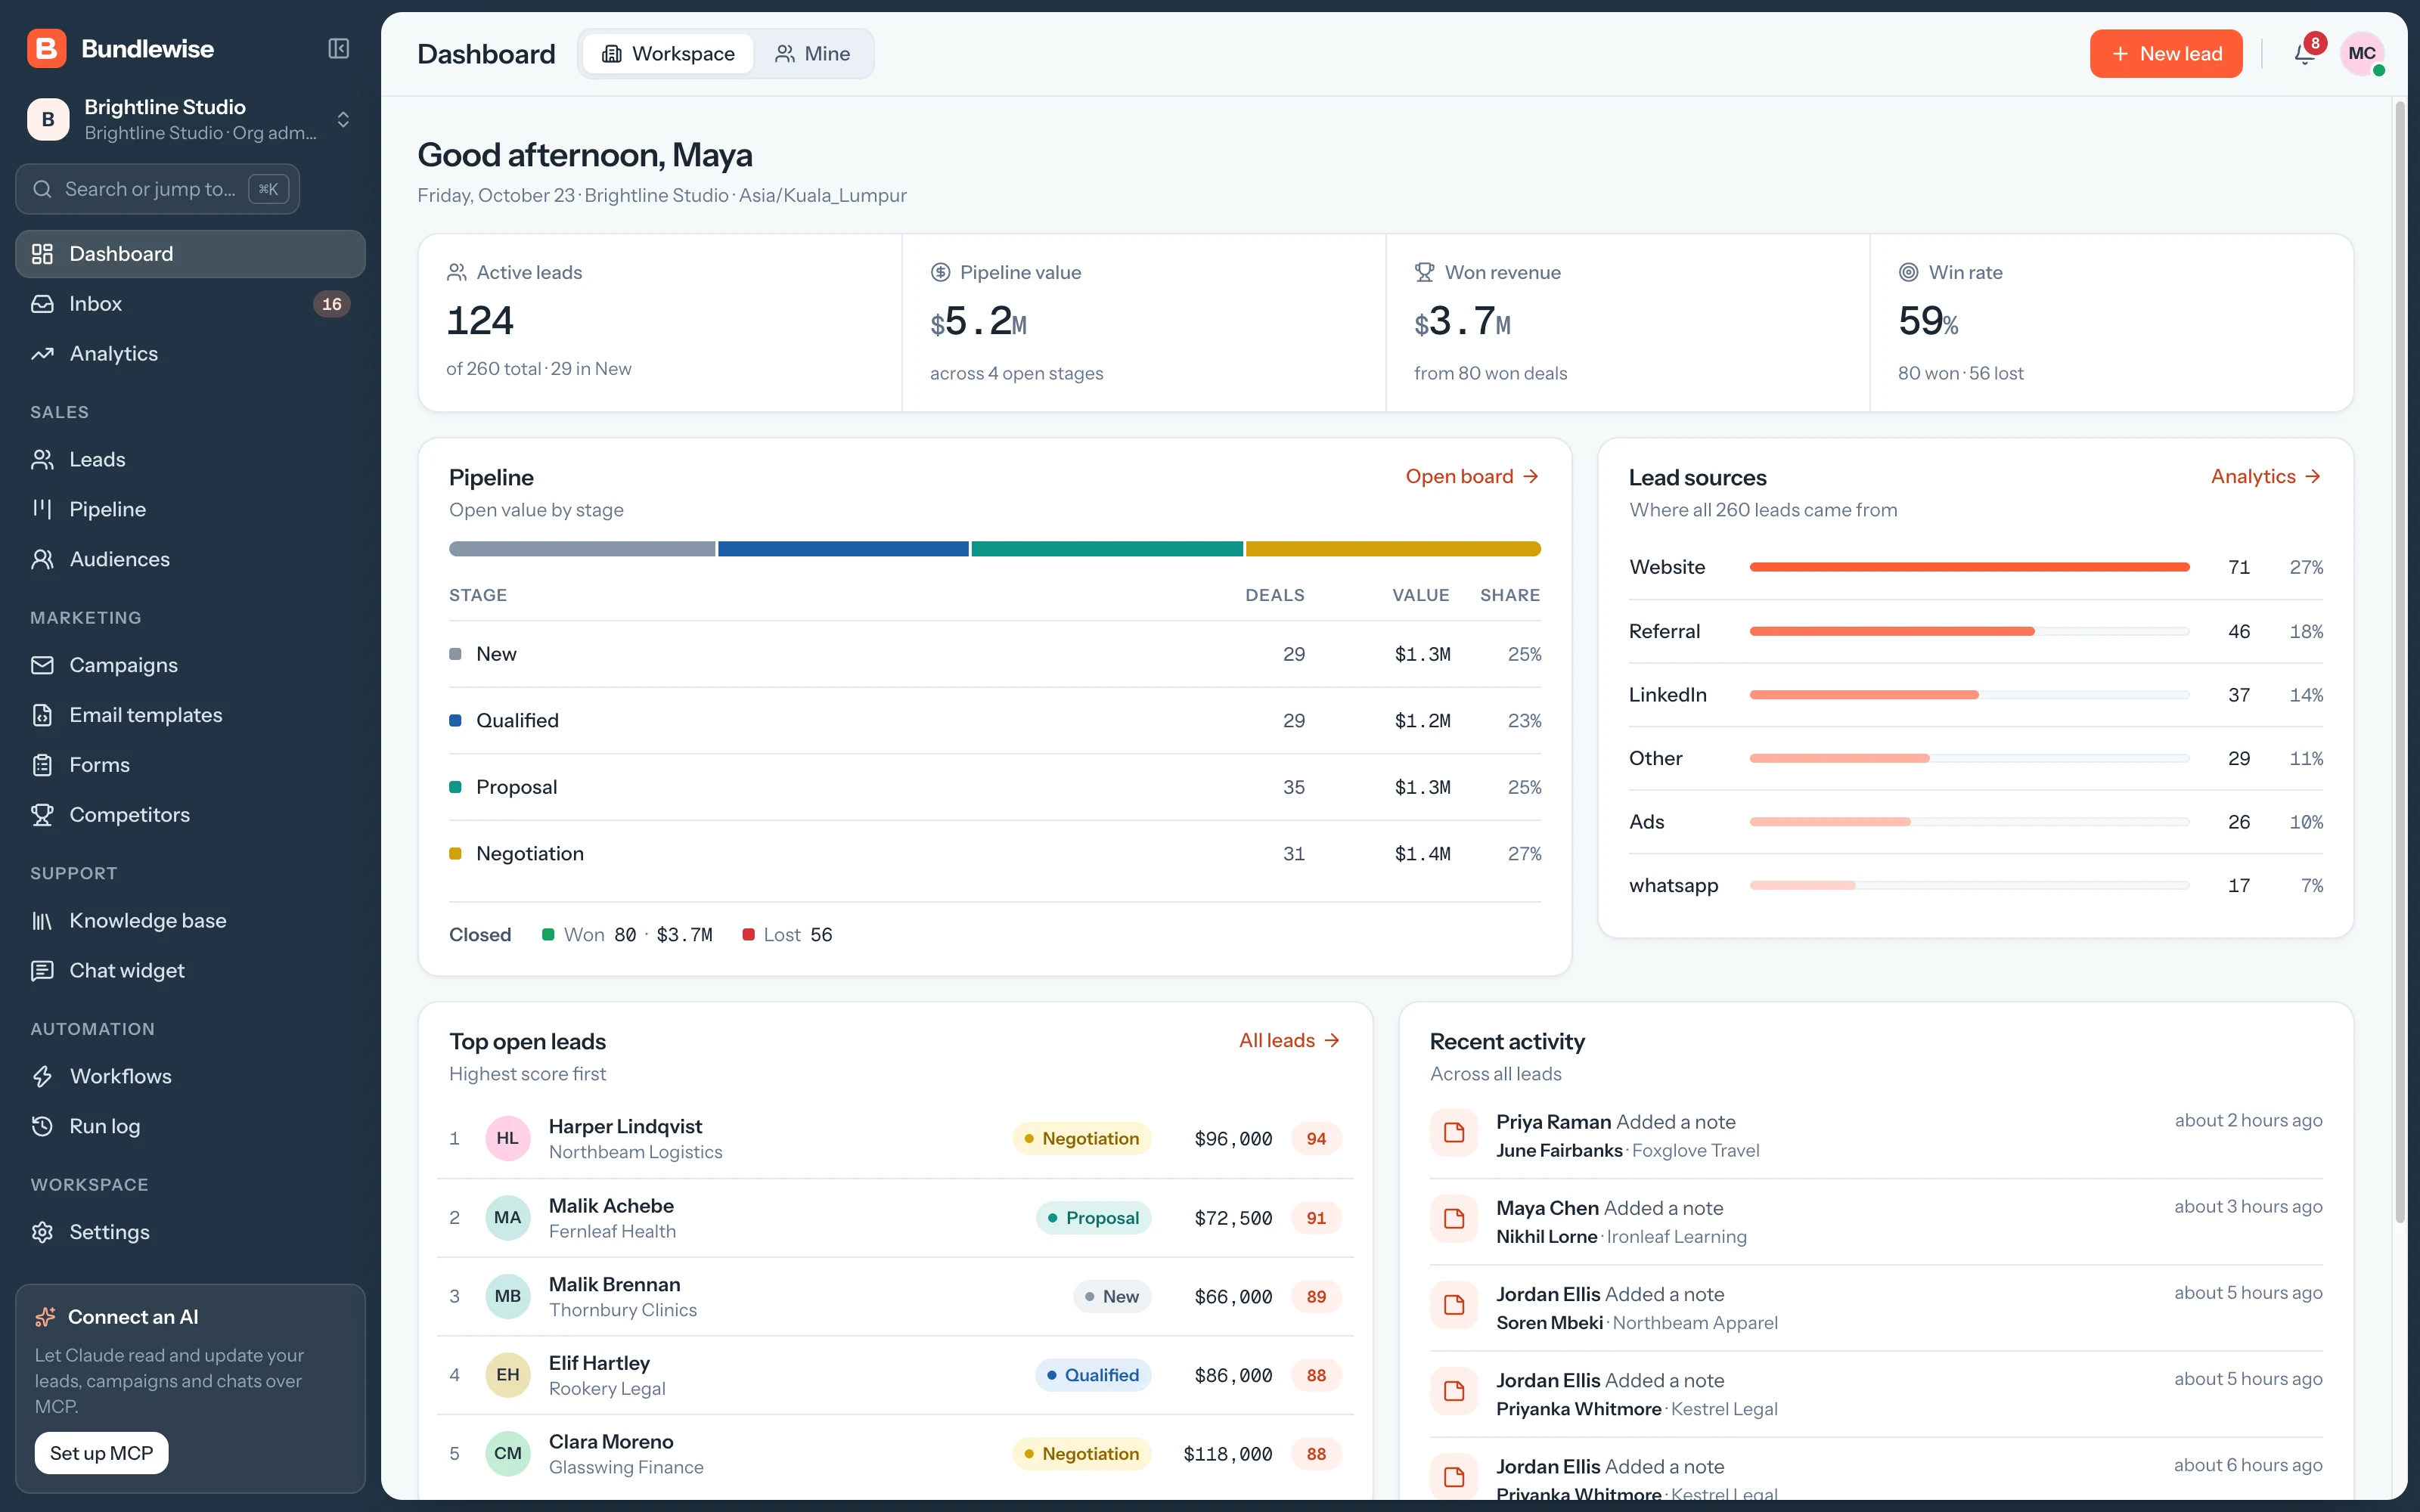Go to Analytics in the sidebar

click(190, 354)
